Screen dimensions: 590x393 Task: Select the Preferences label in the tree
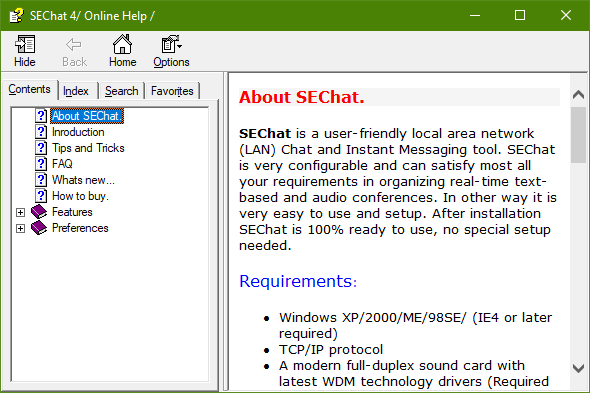pyautogui.click(x=80, y=228)
